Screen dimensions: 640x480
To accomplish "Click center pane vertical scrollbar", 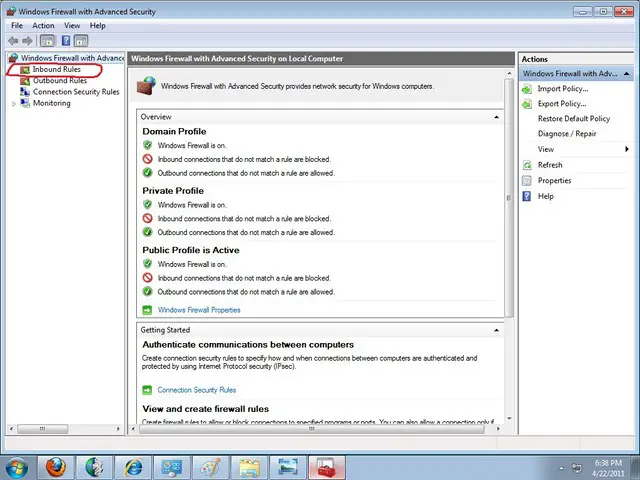I will coord(509,198).
